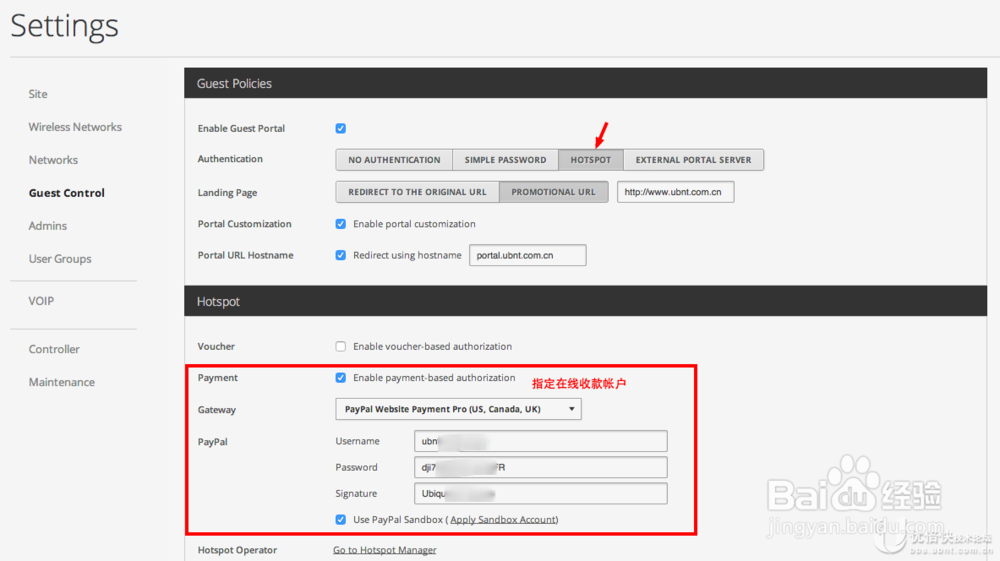1000x561 pixels.
Task: Open the Maintenance section
Action: click(61, 382)
